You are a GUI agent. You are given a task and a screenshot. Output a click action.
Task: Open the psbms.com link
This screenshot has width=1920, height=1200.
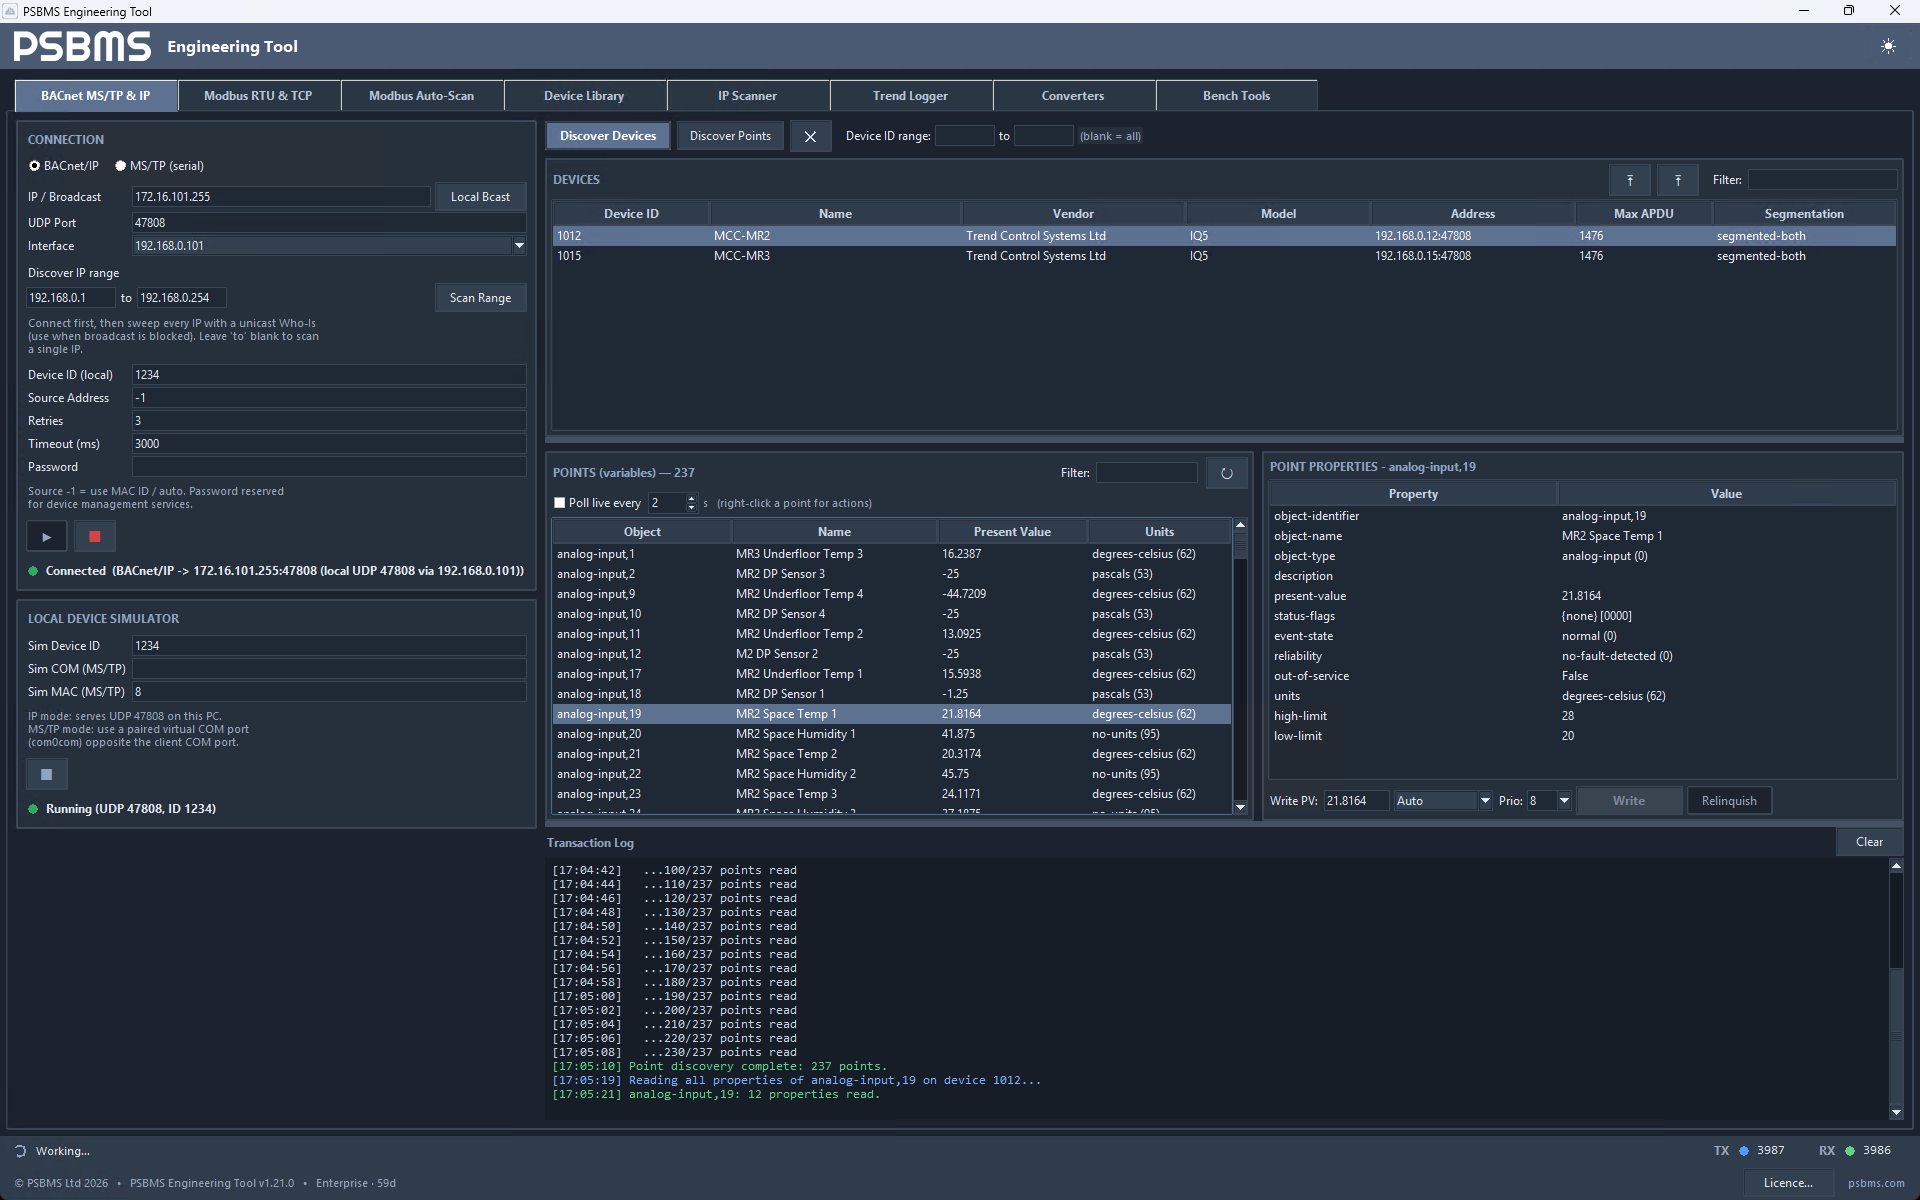(1876, 1183)
